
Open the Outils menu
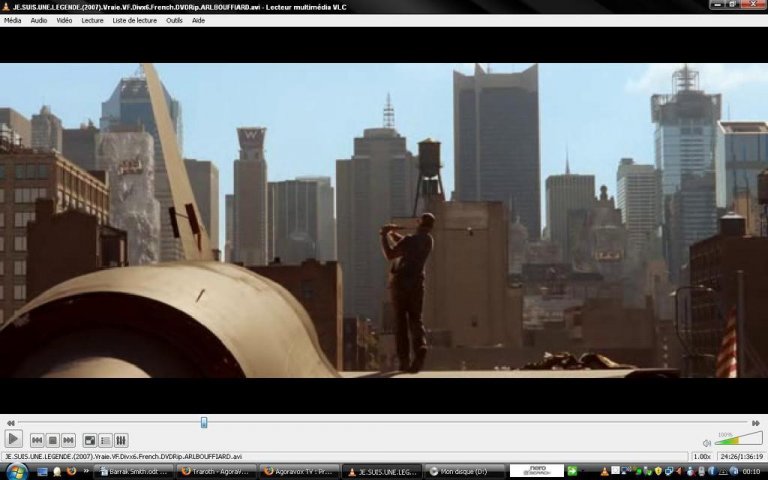coord(174,21)
